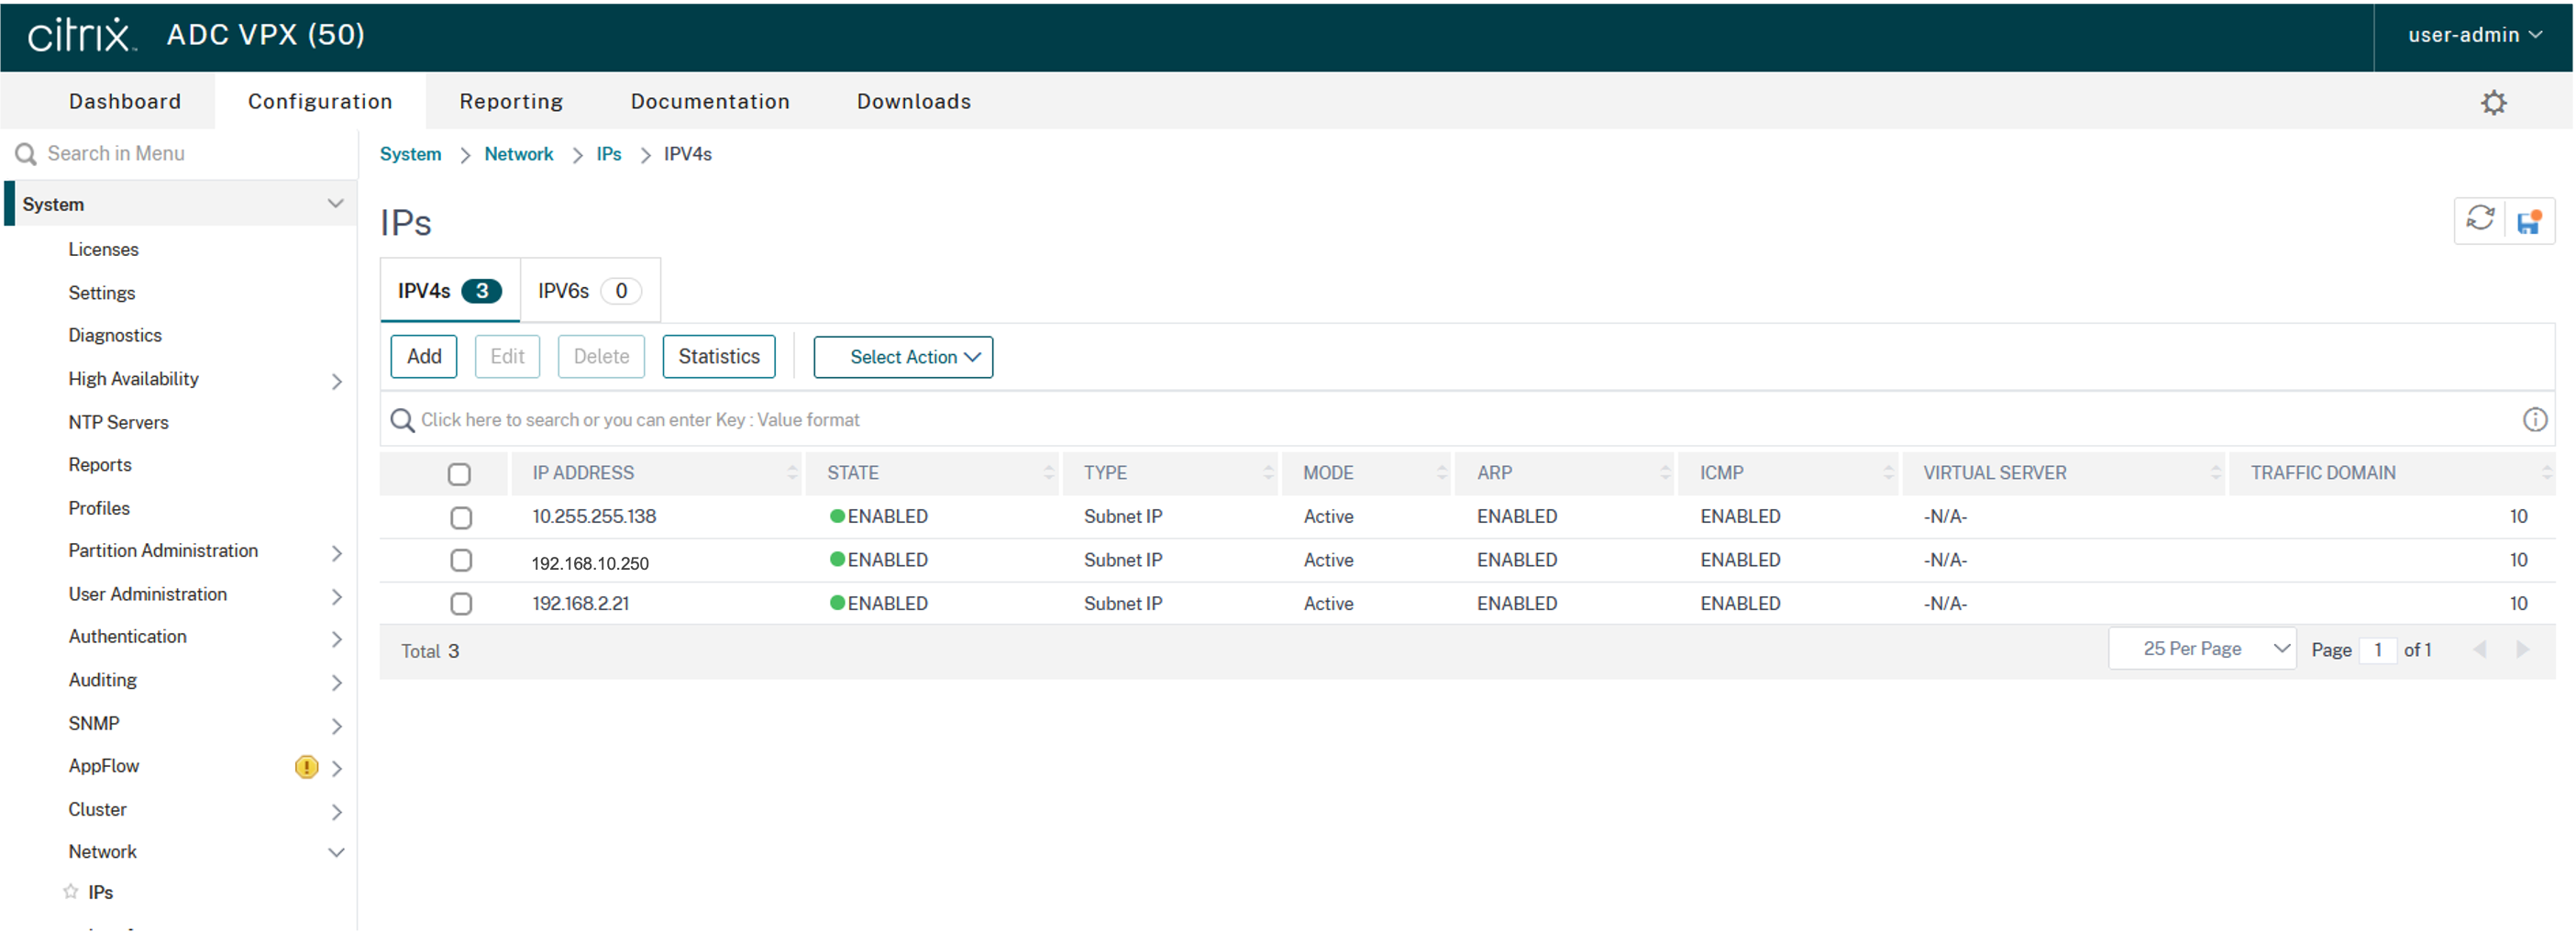2576x933 pixels.
Task: Click the table search field
Action: pyautogui.click(x=1400, y=420)
